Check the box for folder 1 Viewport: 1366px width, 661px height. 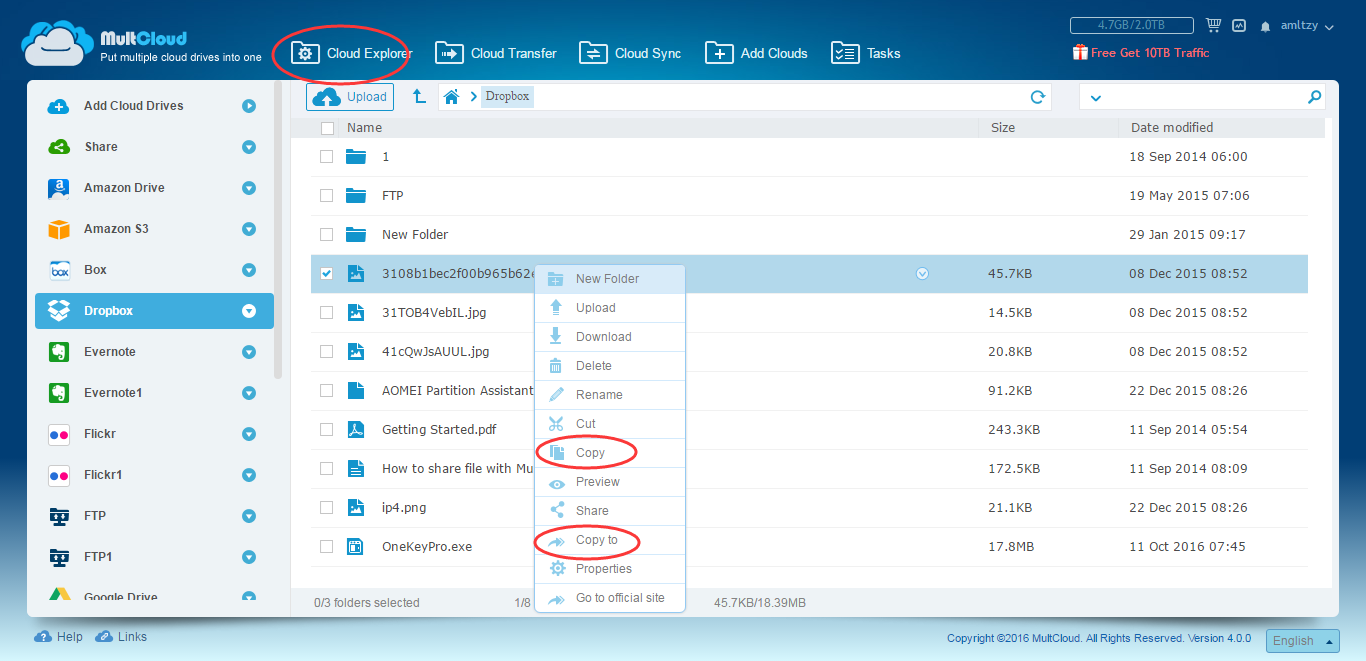pyautogui.click(x=326, y=157)
